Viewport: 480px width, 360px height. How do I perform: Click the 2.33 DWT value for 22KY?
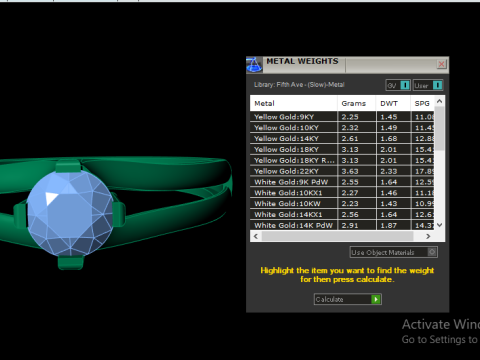pos(389,171)
